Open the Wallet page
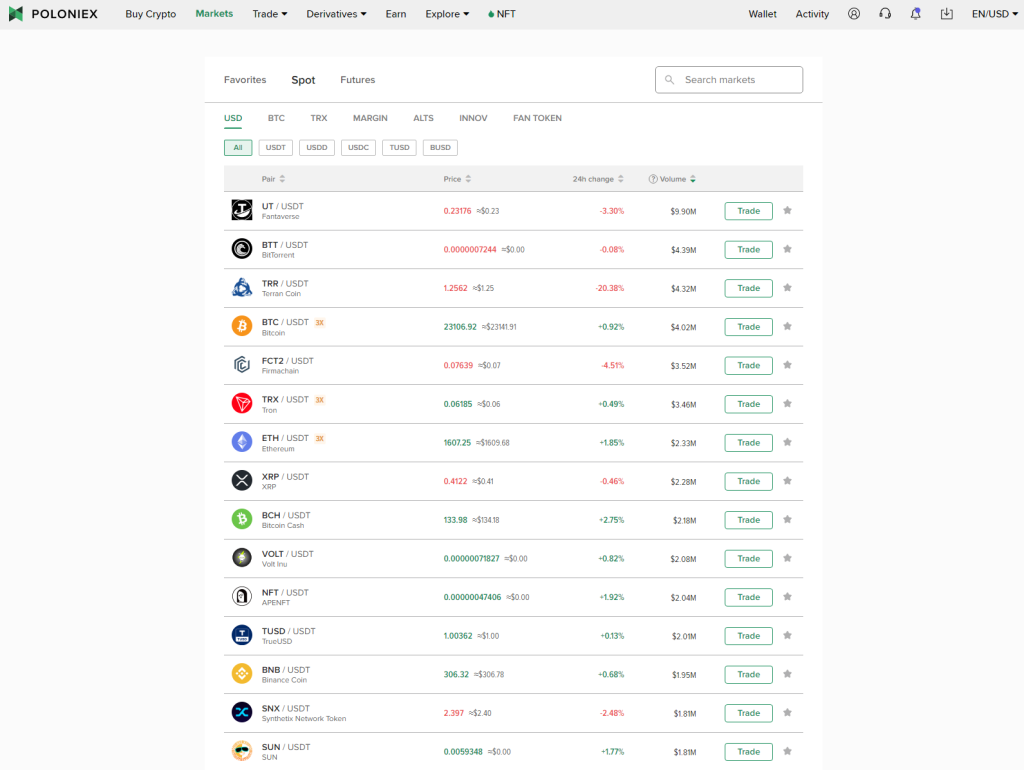The height and width of the screenshot is (770, 1024). click(x=763, y=14)
